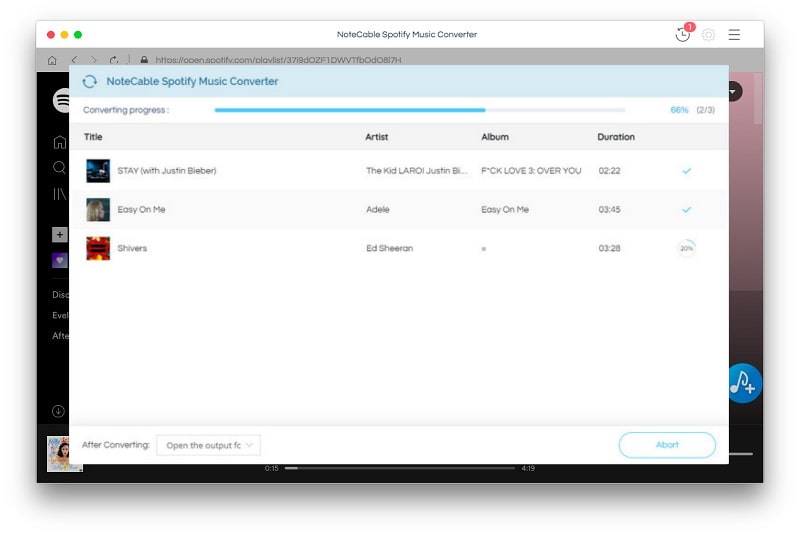Select the Easy On Me song title

tap(141, 210)
